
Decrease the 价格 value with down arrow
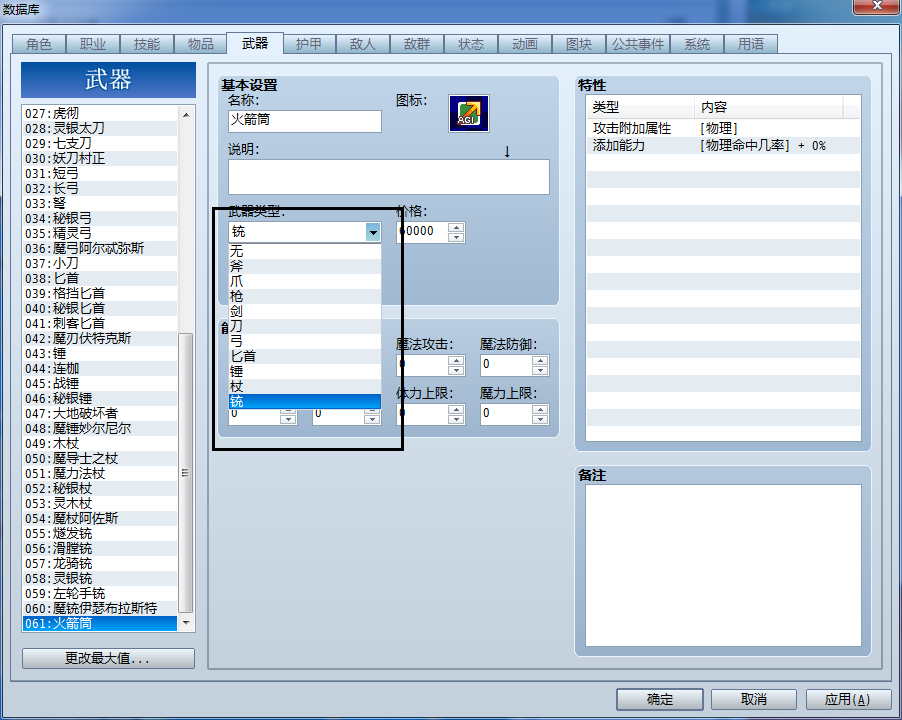[456, 237]
